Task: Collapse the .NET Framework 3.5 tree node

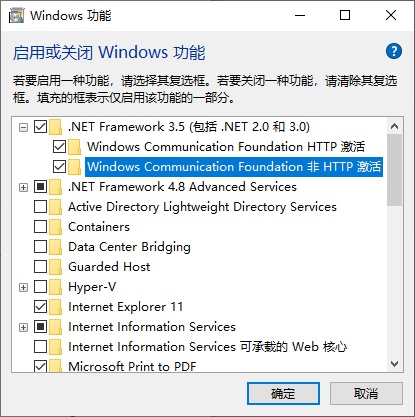Action: (x=23, y=127)
